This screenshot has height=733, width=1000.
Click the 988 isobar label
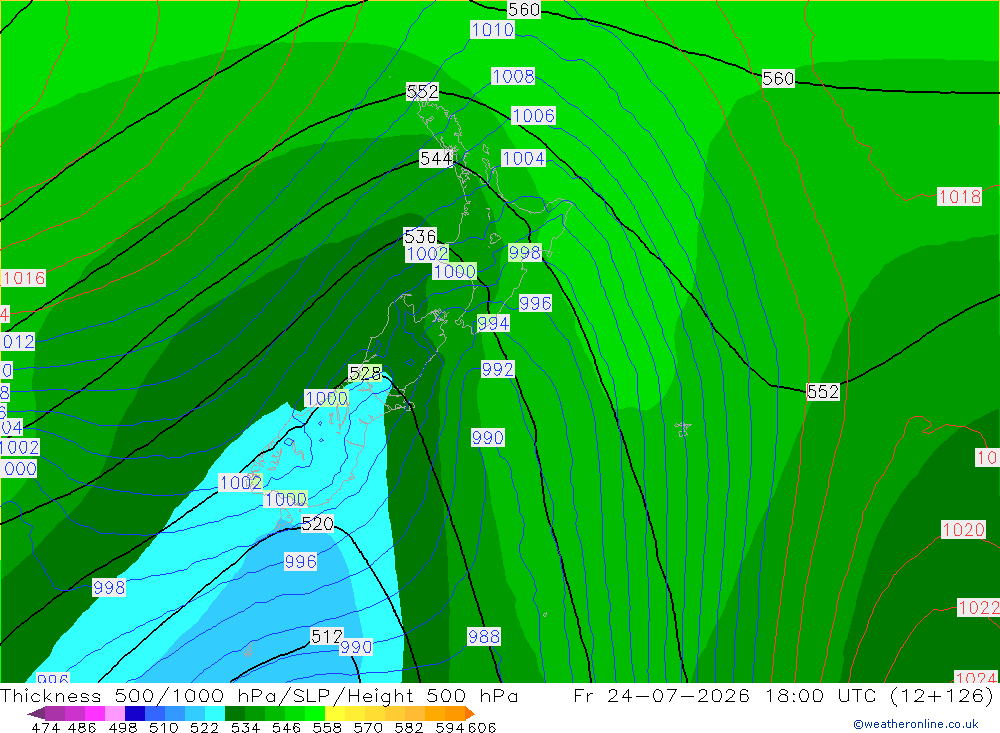coord(483,637)
